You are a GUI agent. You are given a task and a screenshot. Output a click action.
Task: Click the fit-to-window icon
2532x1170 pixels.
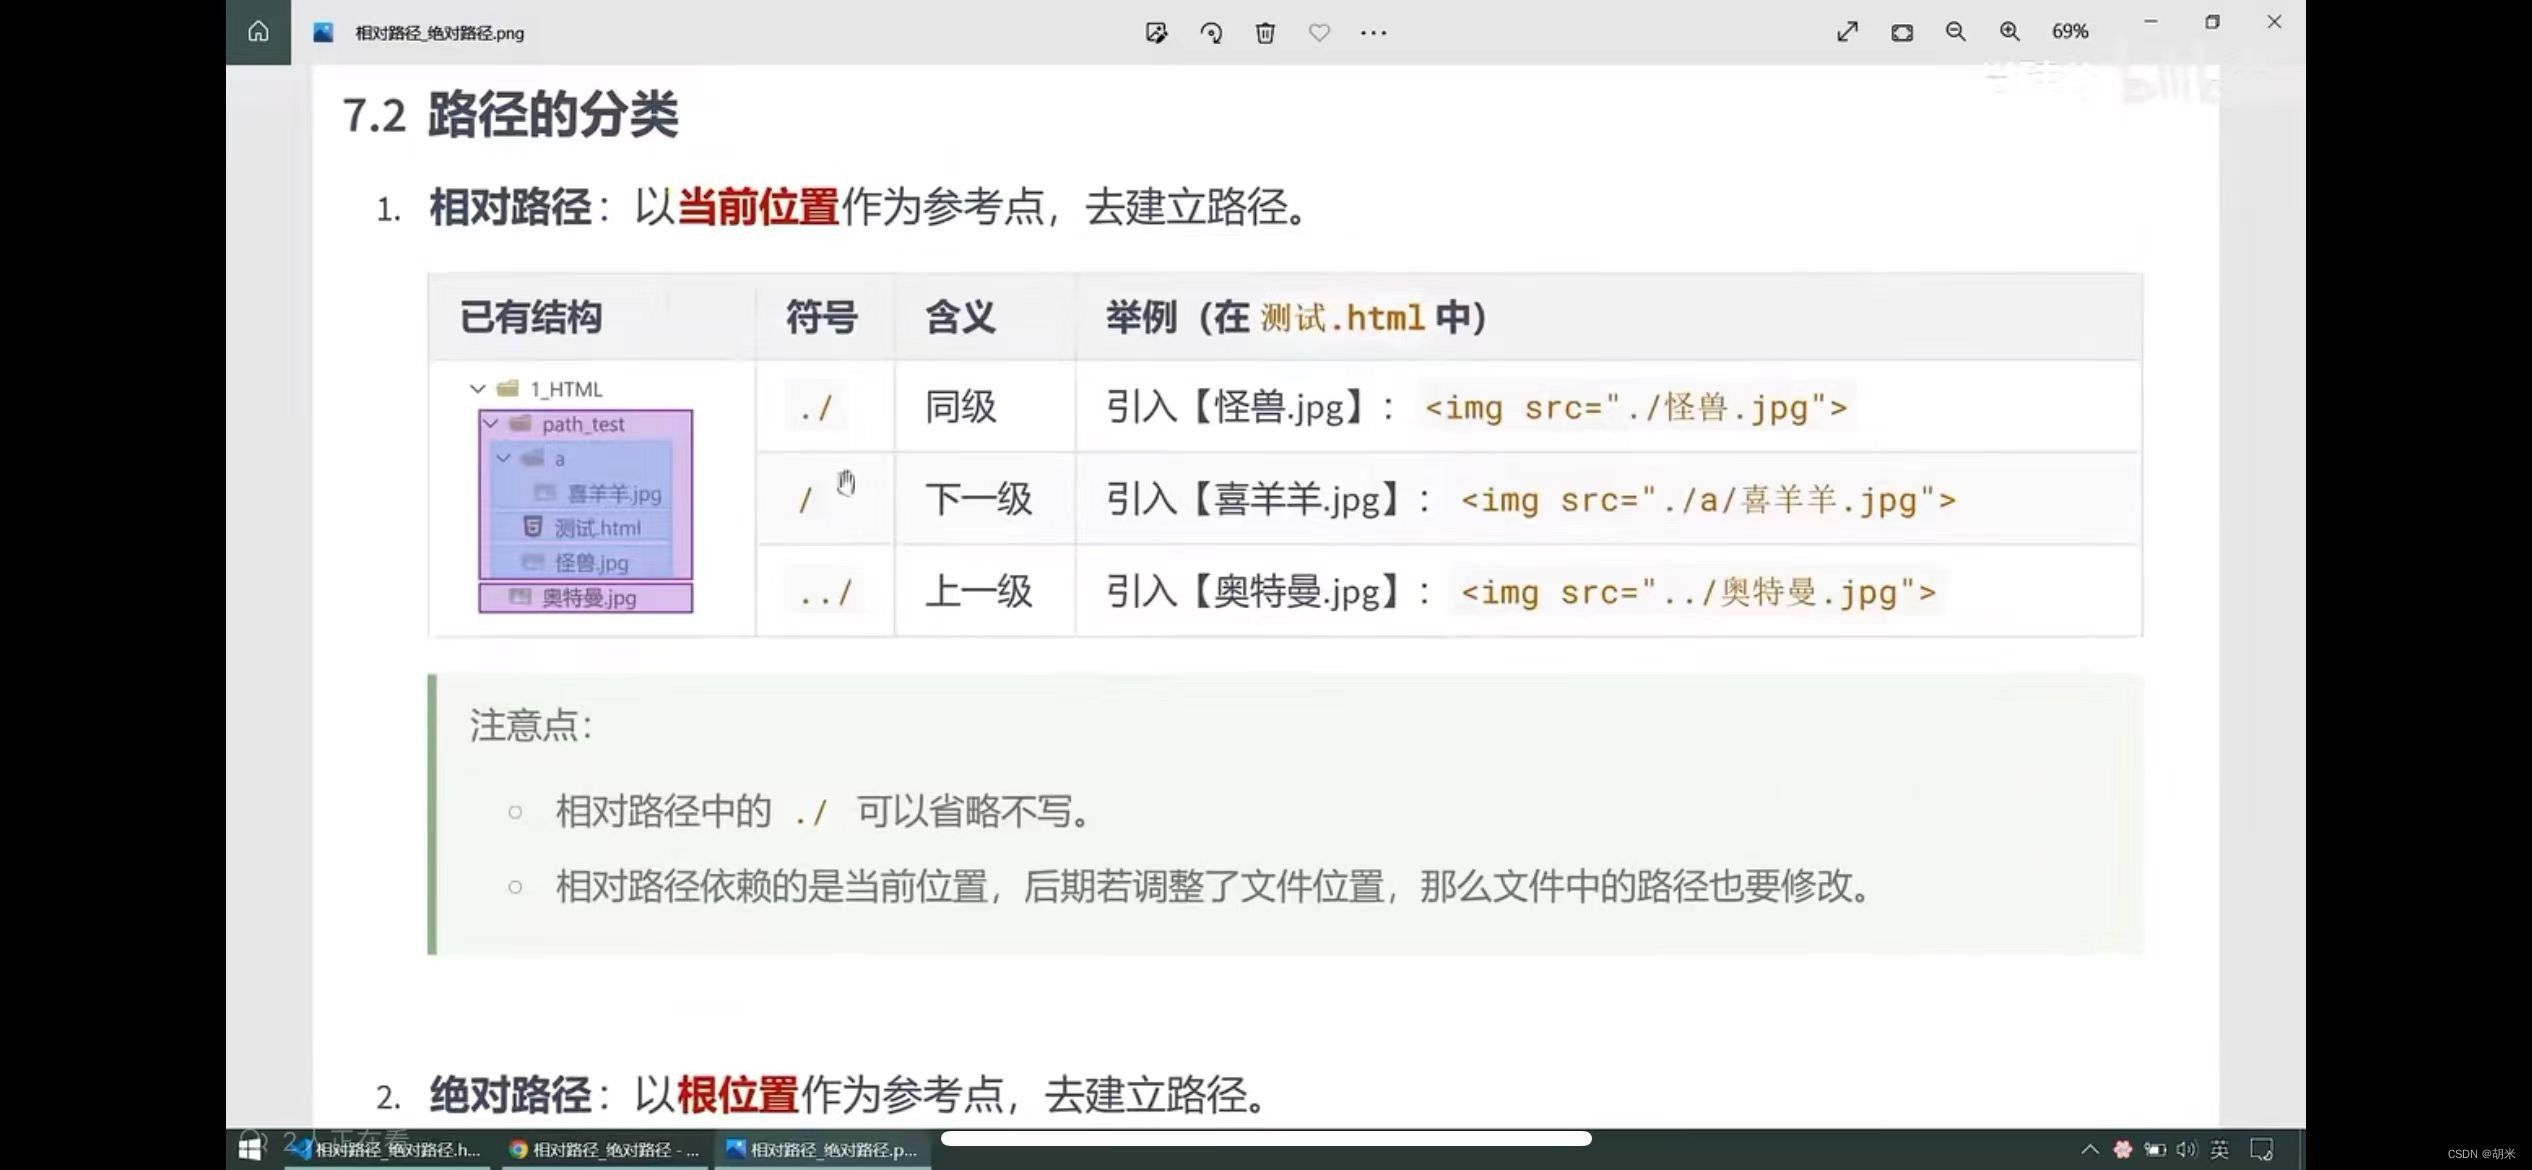[x=1901, y=32]
